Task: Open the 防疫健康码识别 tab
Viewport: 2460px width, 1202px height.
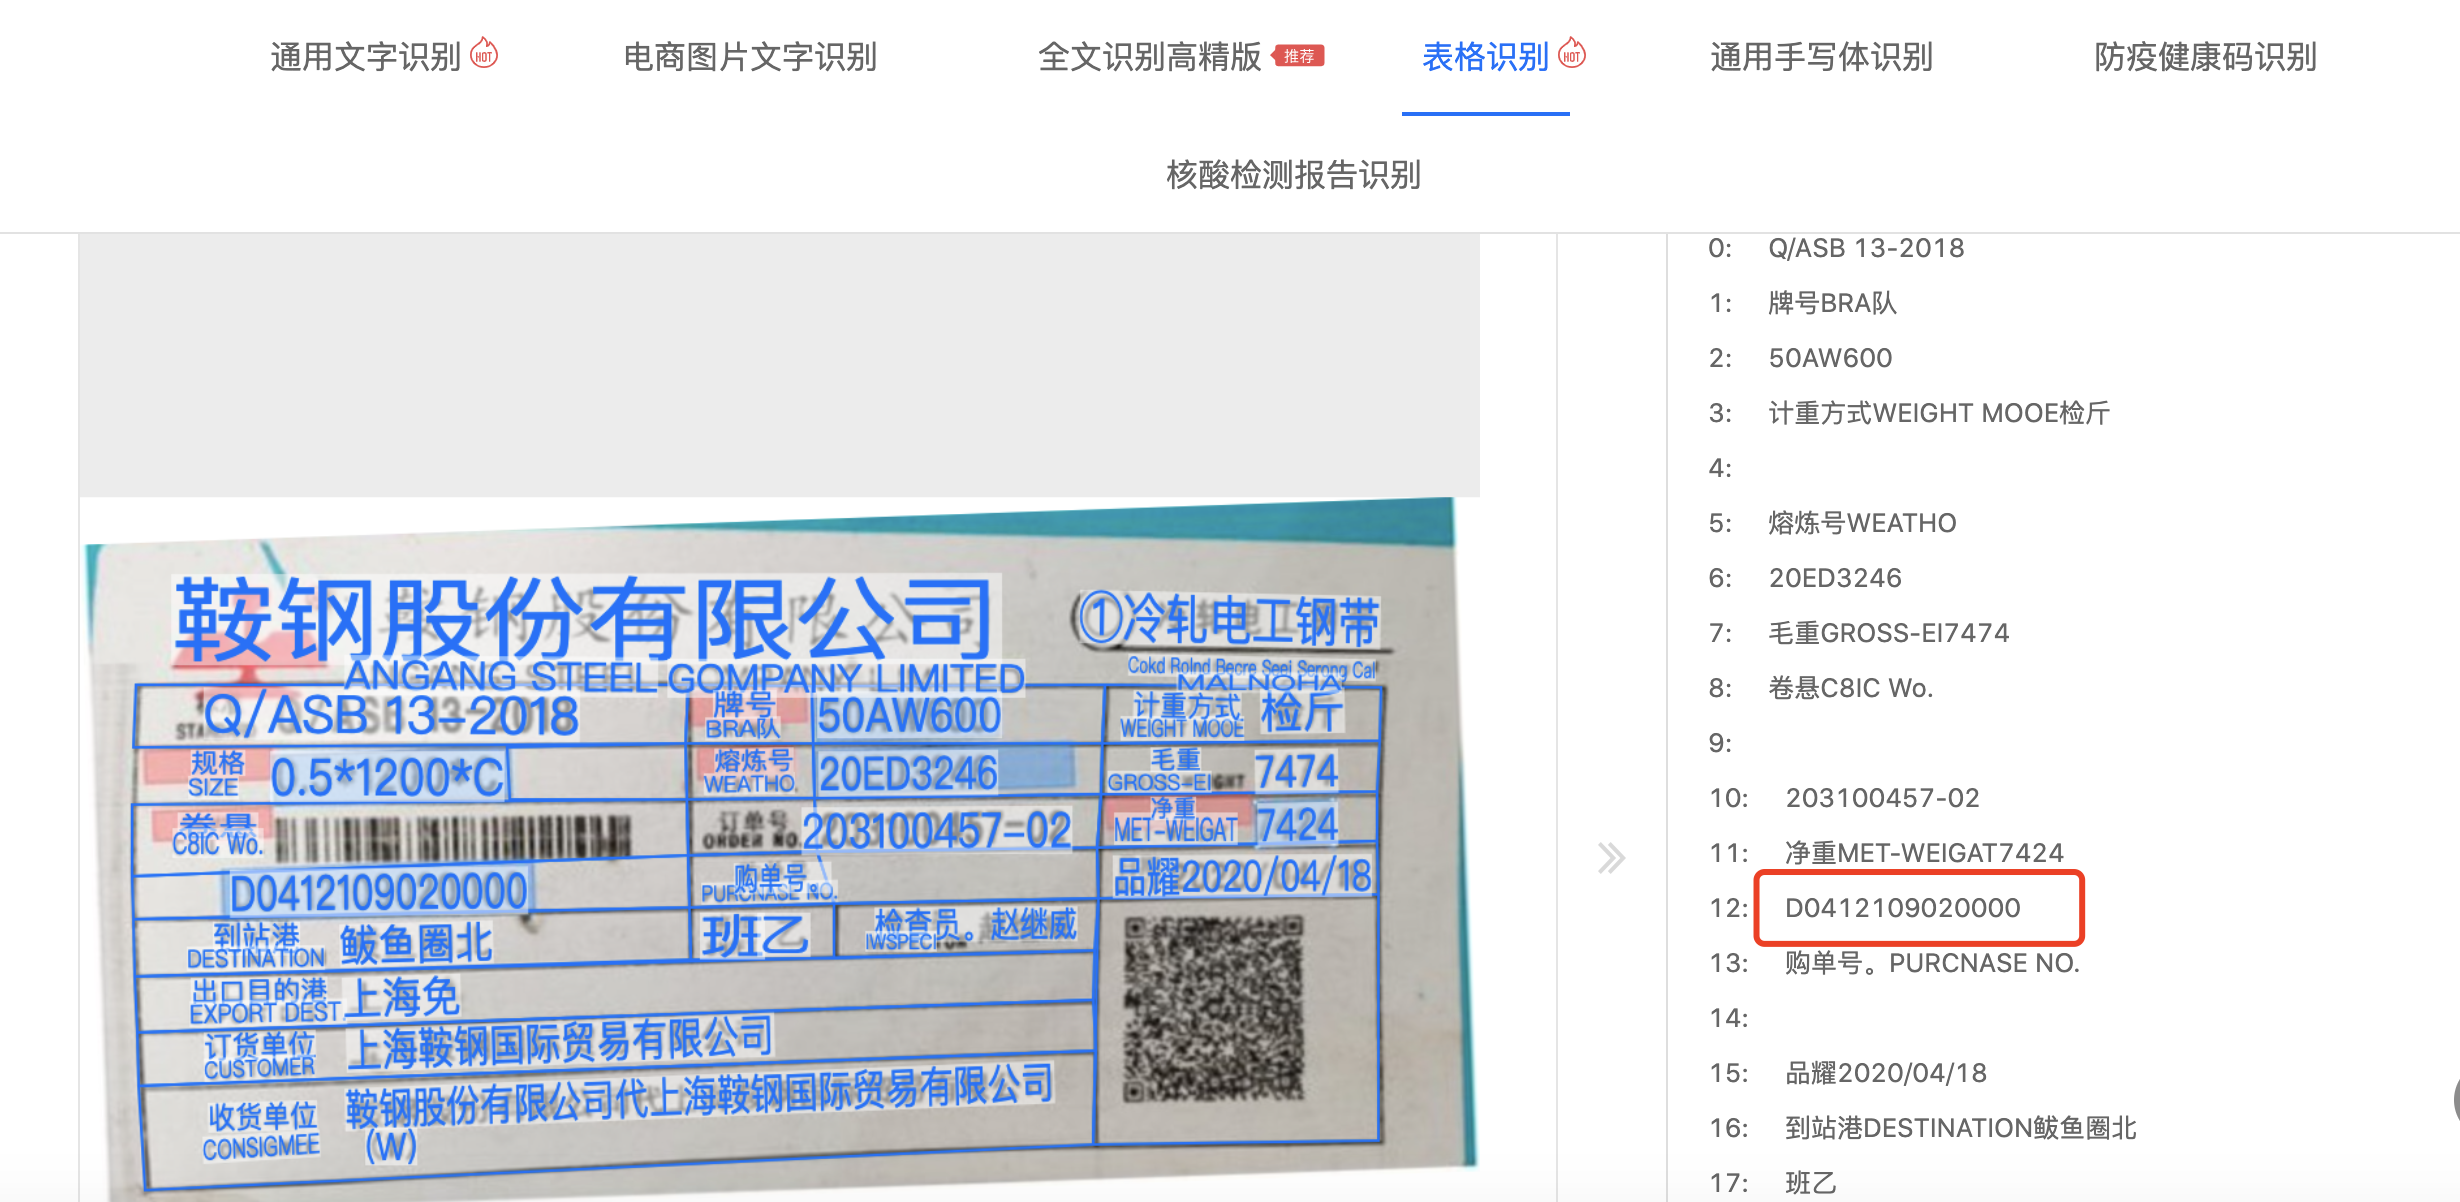Action: pos(2205,57)
